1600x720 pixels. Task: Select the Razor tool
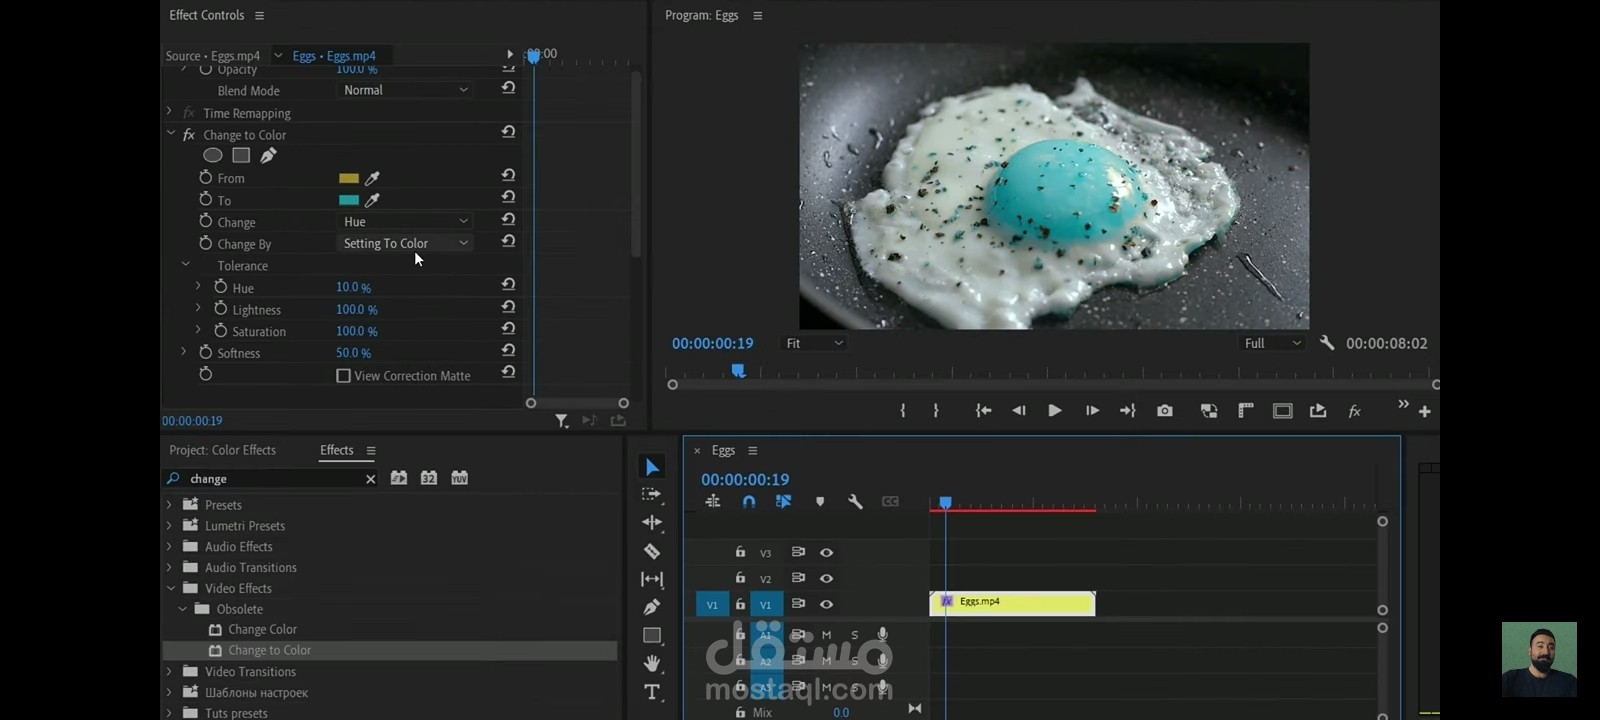(652, 551)
